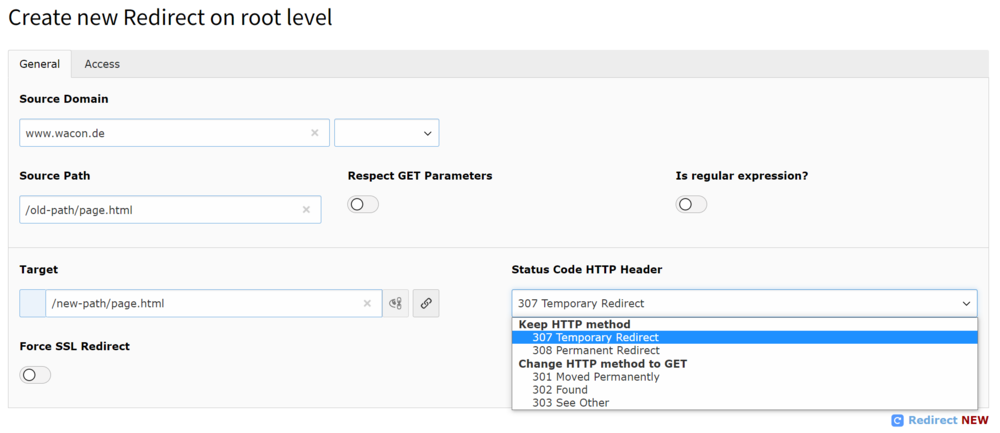Viewport: 1000px width, 433px height.
Task: Choose 301 Moved Permanently option
Action: [x=596, y=377]
